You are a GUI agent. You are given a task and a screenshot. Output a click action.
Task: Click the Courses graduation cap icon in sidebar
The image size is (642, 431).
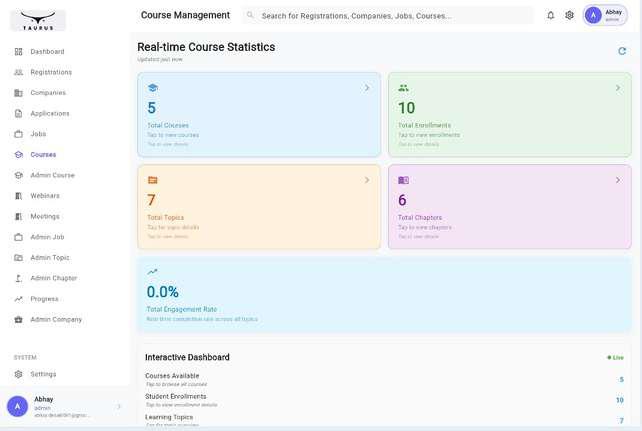coord(18,155)
